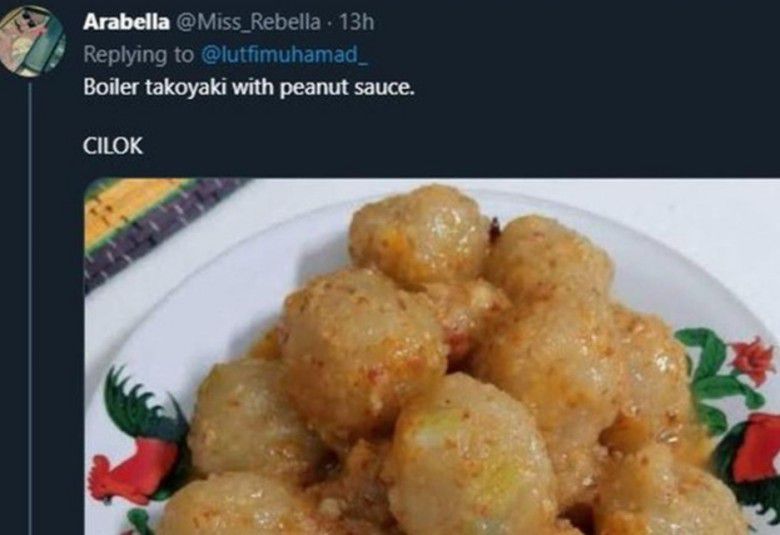Click the vertical thread line below the avatar
Image resolution: width=780 pixels, height=535 pixels.
click(x=30, y=300)
